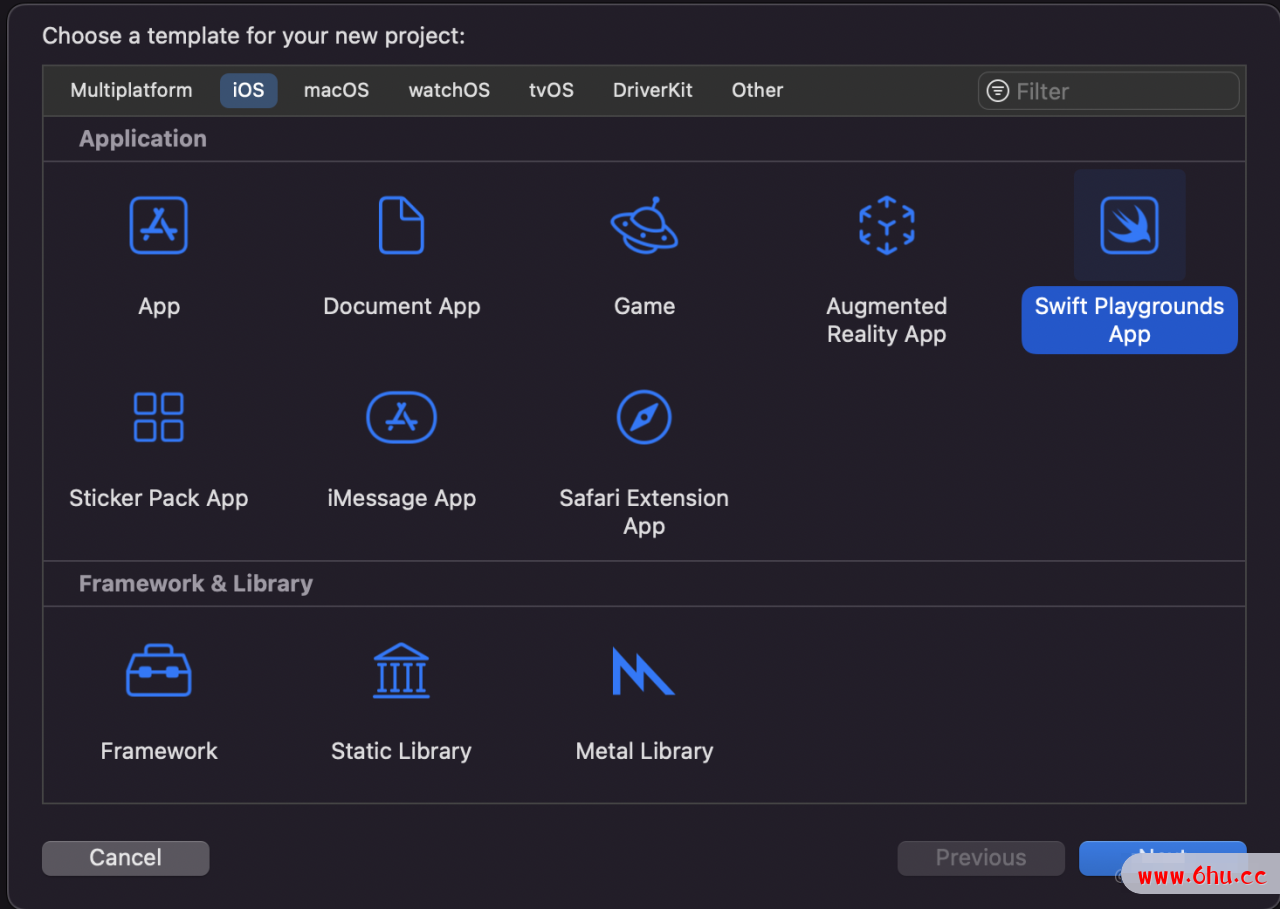Click the "App" label under first icon
Screen dimensions: 1280x909
158,306
